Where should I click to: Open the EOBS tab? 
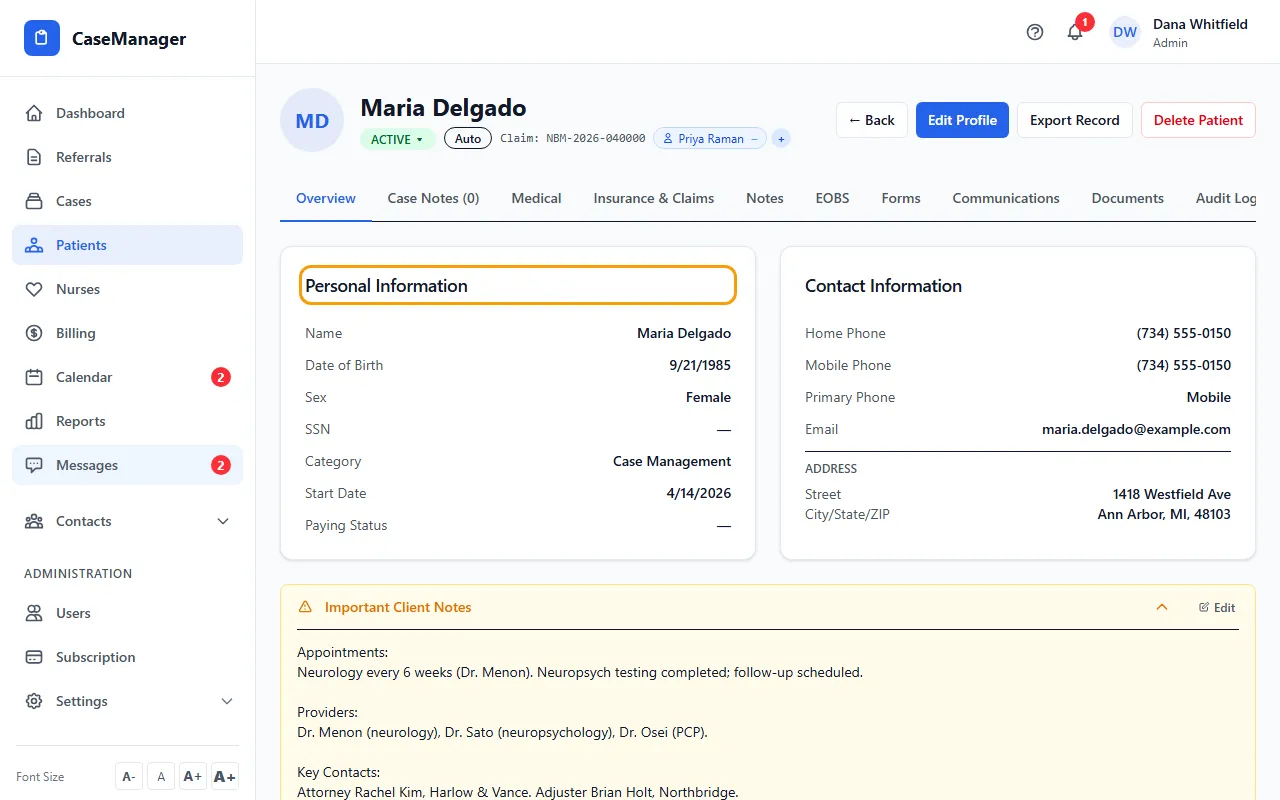pos(832,198)
